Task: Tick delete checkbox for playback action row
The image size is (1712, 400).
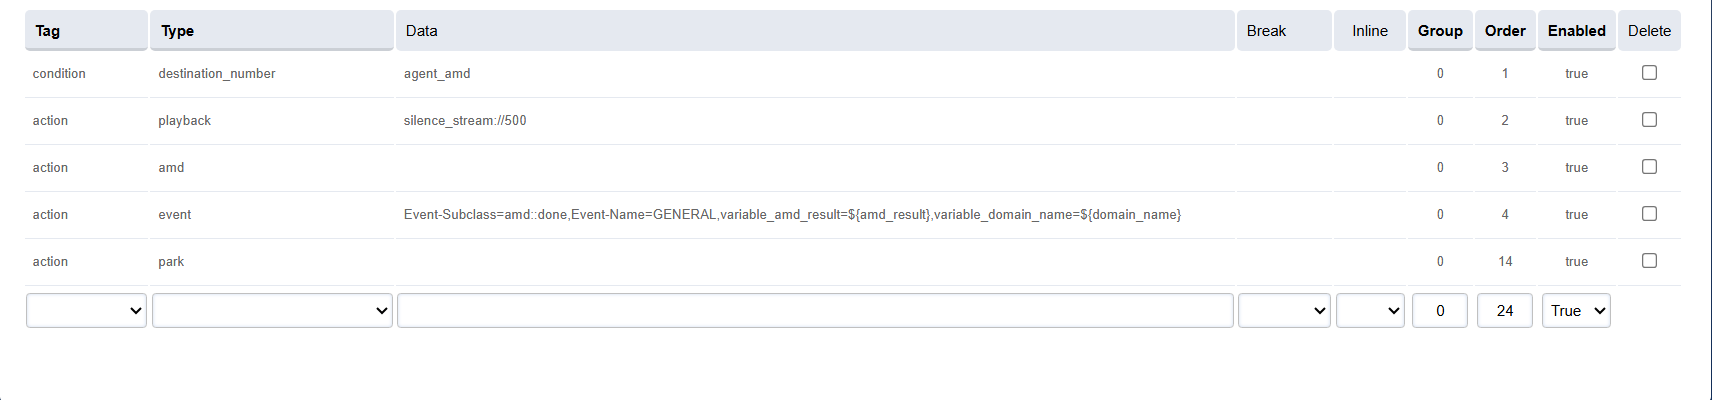Action: [x=1649, y=120]
